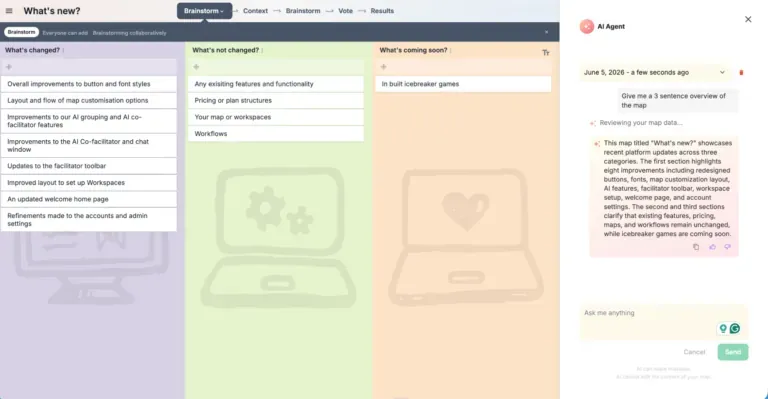Screen dimensions: 768x399
Task: Select card 'Your map or workspaces'
Action: pos(276,117)
